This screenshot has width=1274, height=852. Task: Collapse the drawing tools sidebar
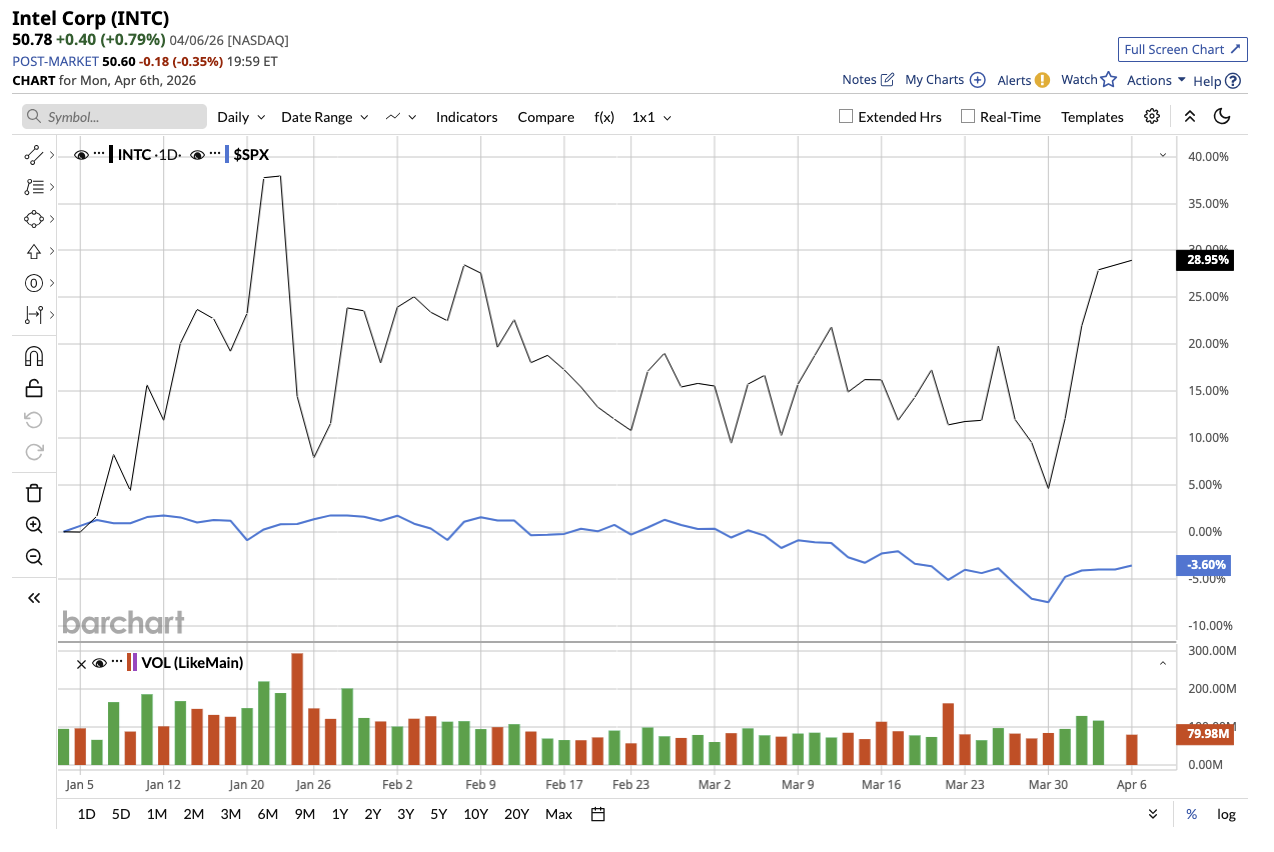34,598
